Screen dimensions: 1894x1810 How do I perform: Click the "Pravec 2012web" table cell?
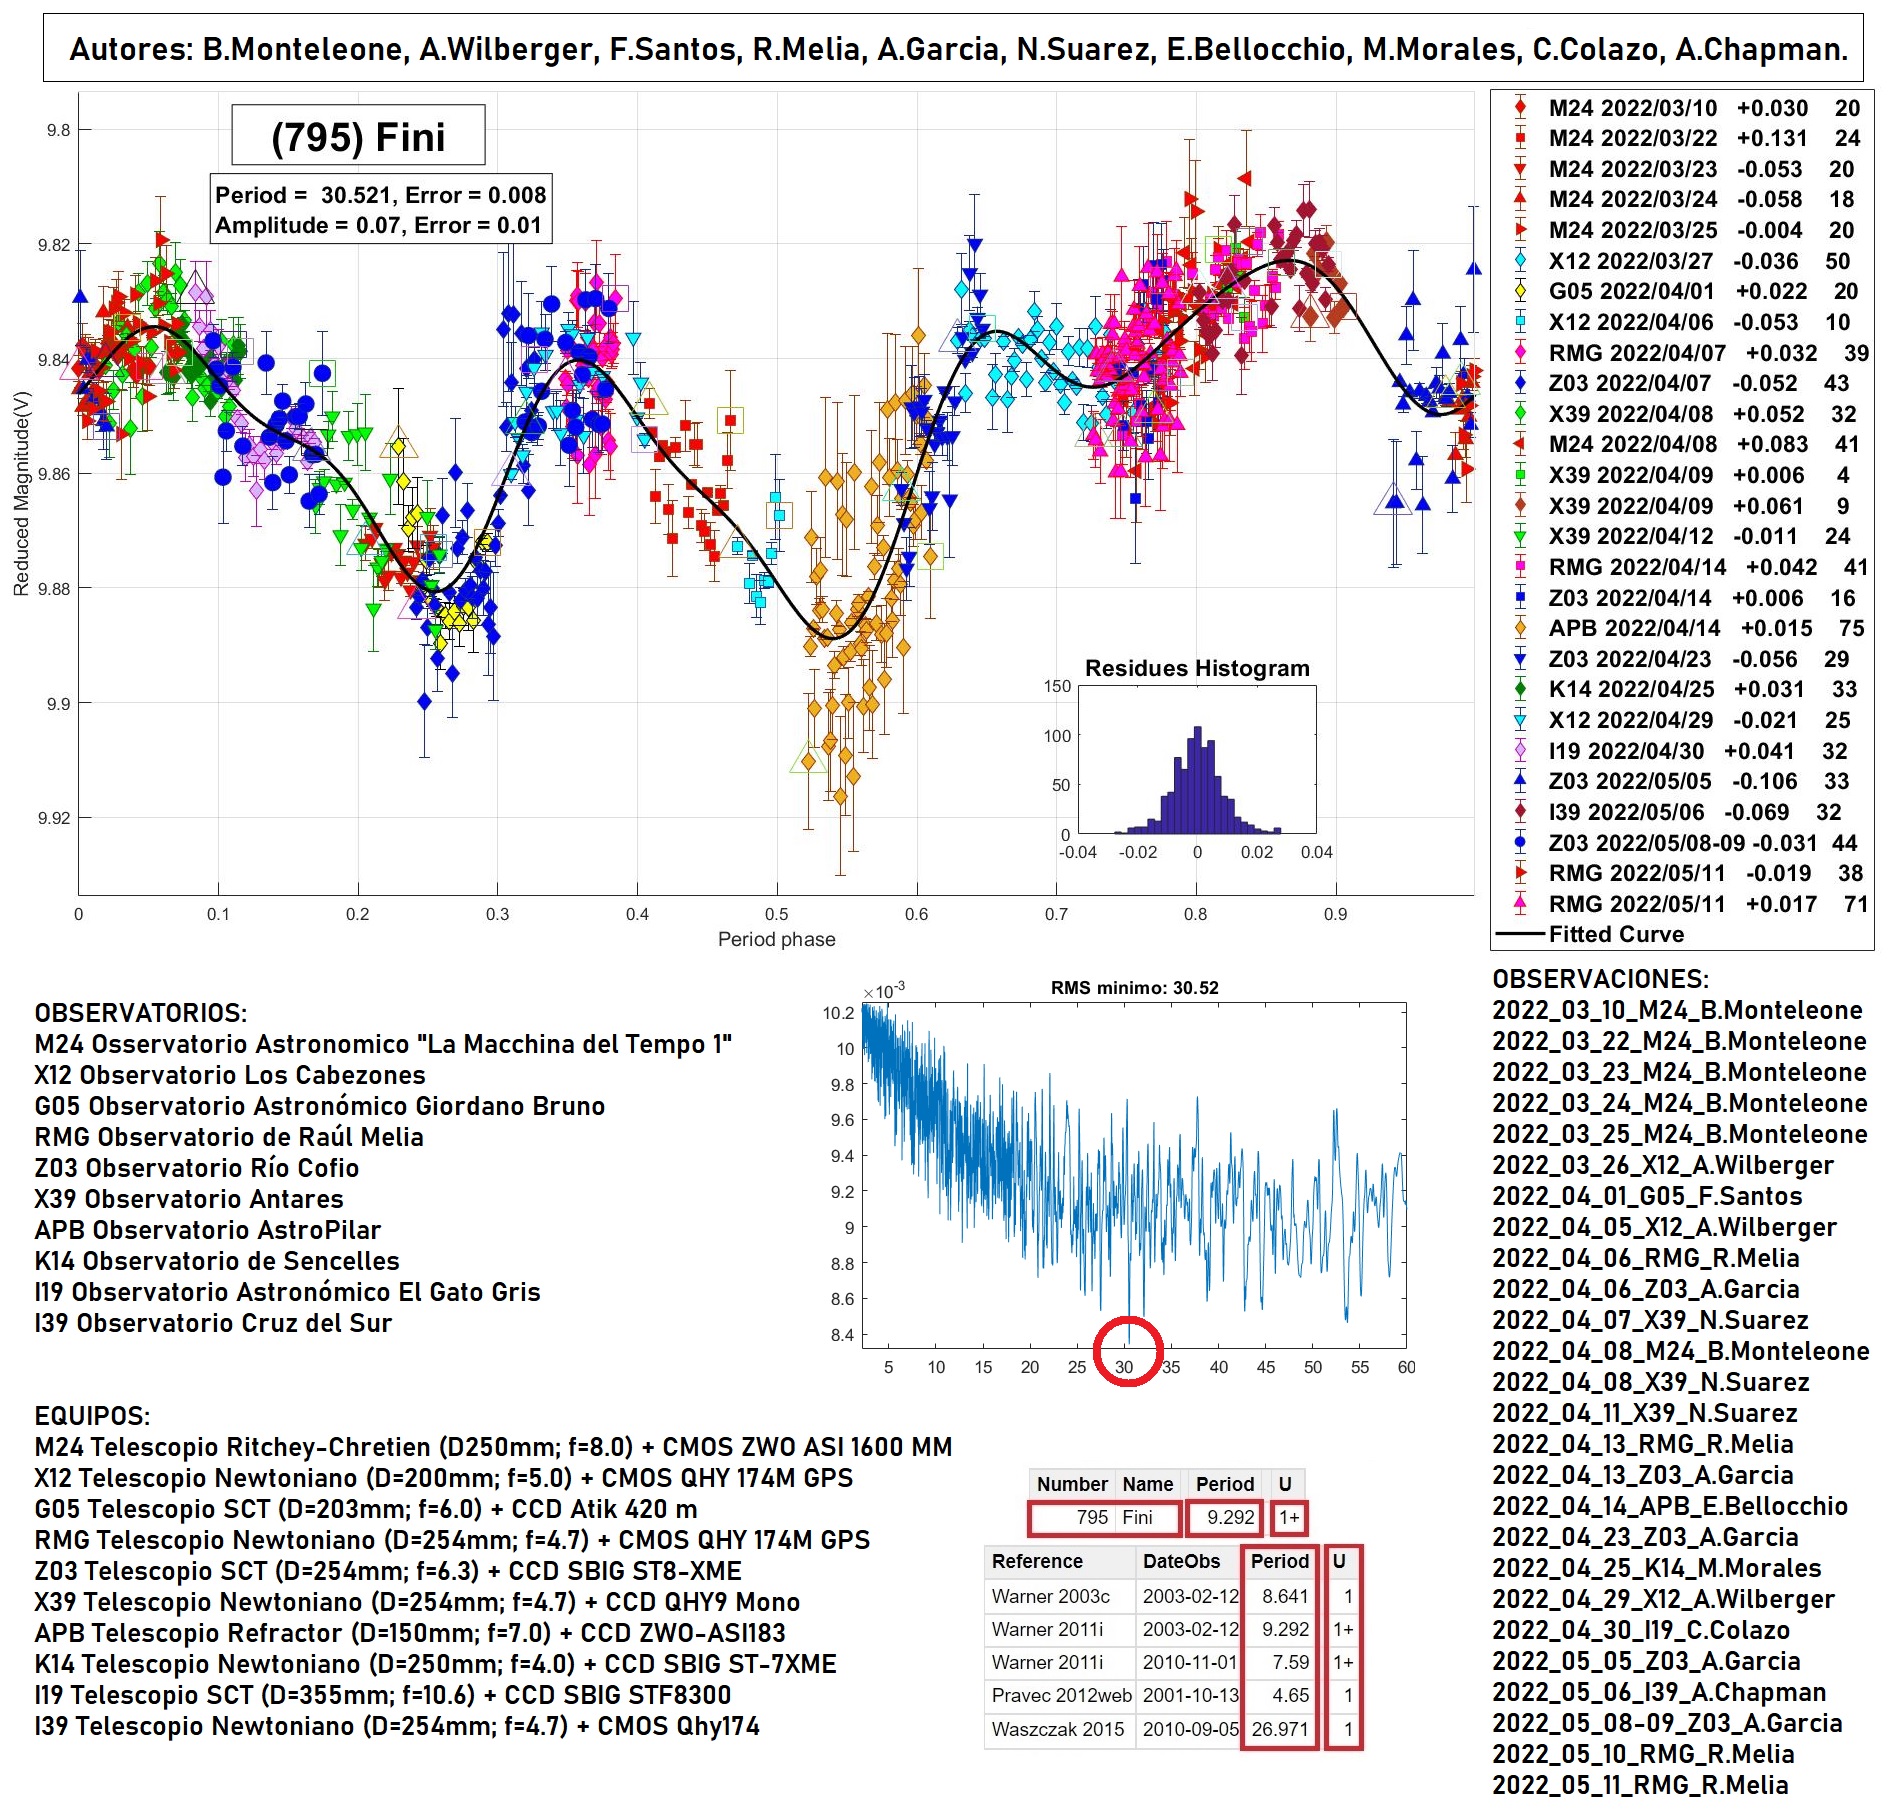tap(1061, 1695)
